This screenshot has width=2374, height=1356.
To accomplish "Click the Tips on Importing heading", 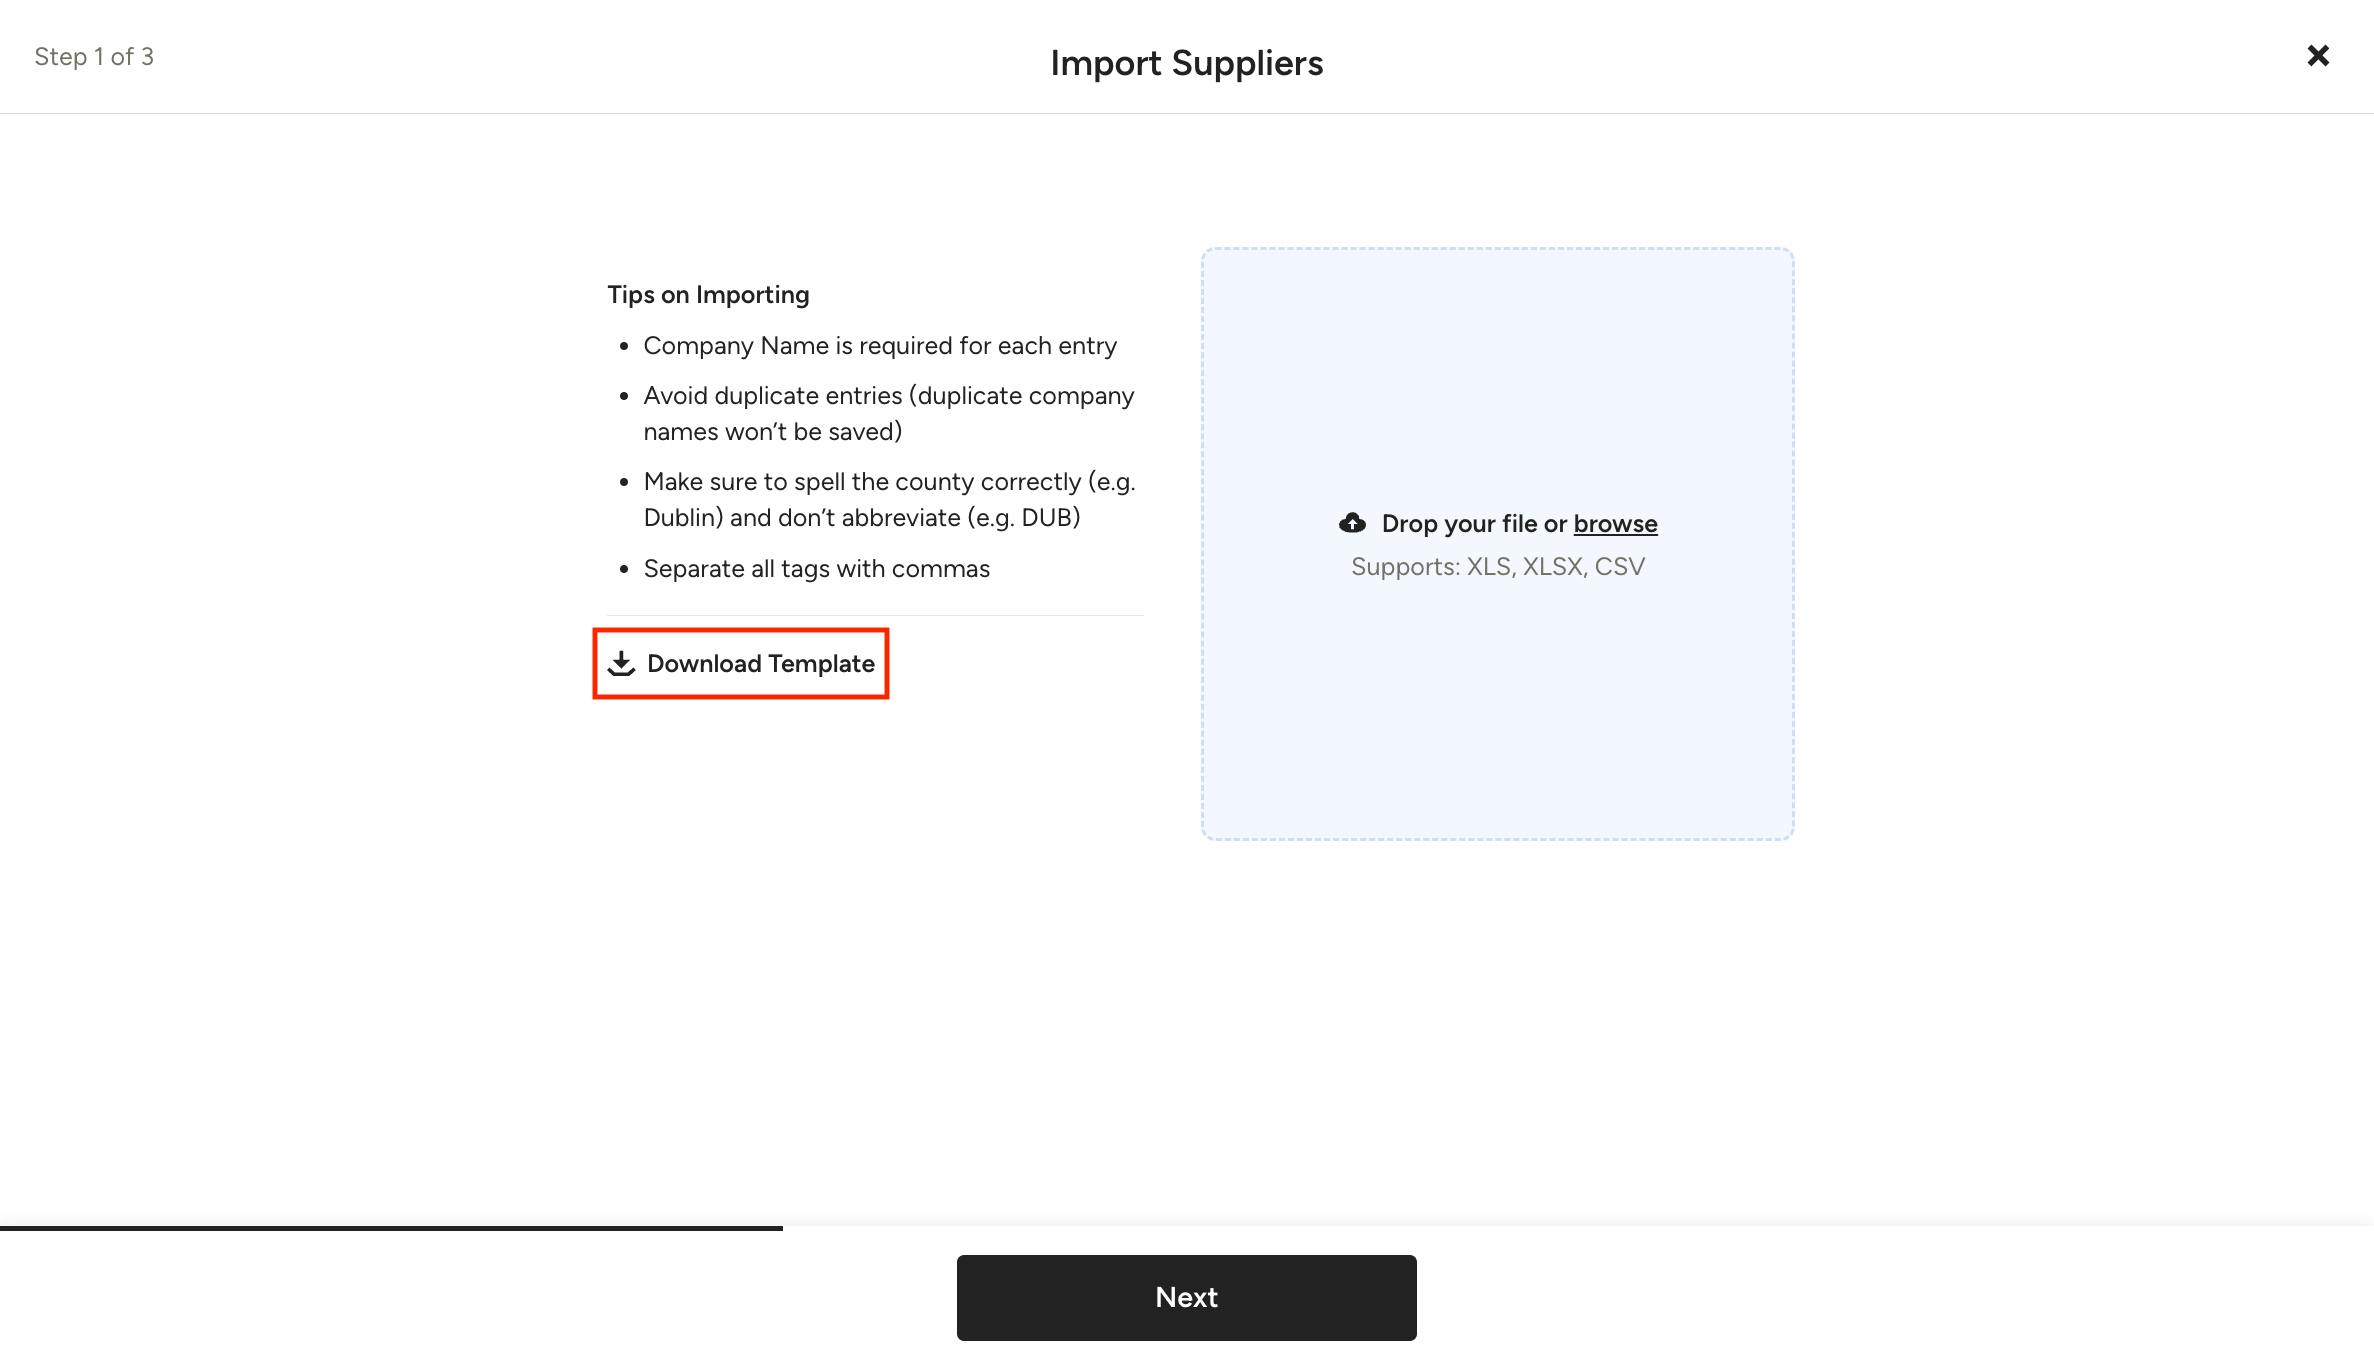I will pyautogui.click(x=708, y=294).
